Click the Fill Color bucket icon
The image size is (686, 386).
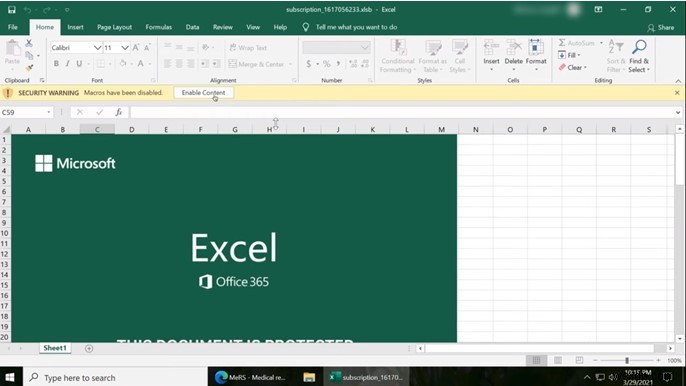tap(123, 64)
